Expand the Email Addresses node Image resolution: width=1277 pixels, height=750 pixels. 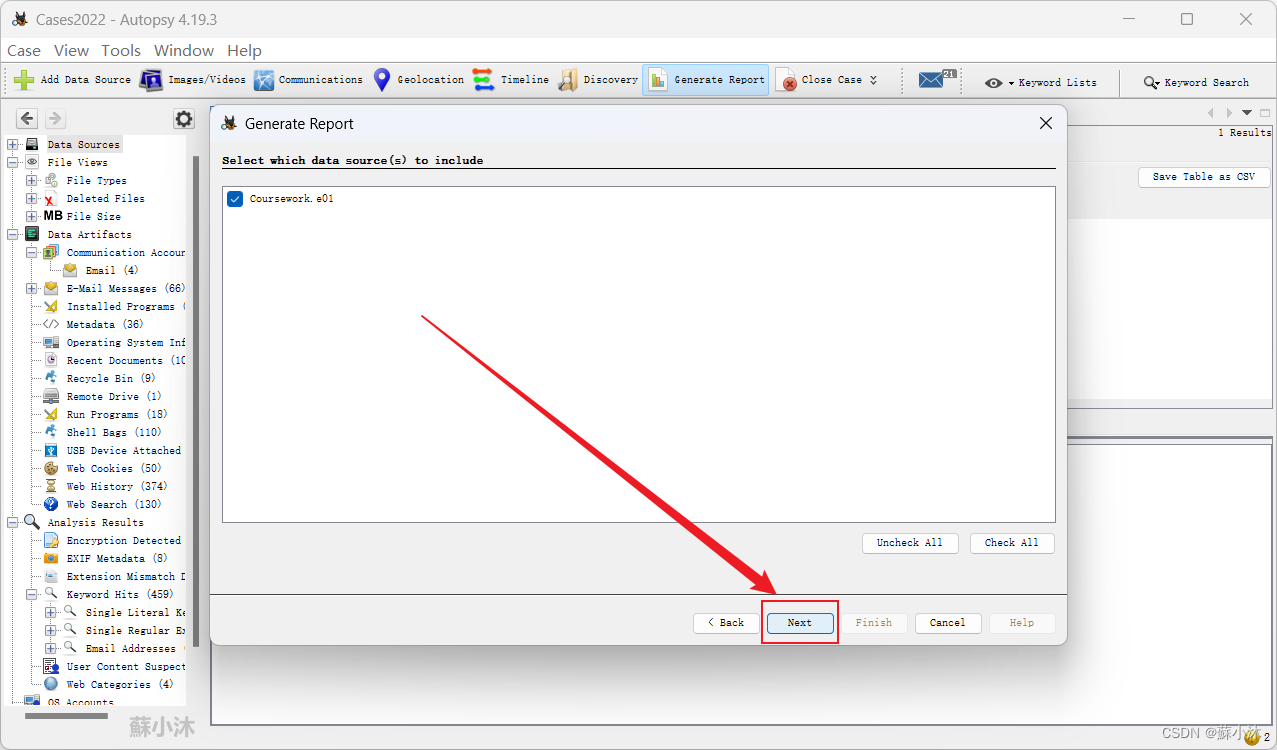[x=51, y=649]
